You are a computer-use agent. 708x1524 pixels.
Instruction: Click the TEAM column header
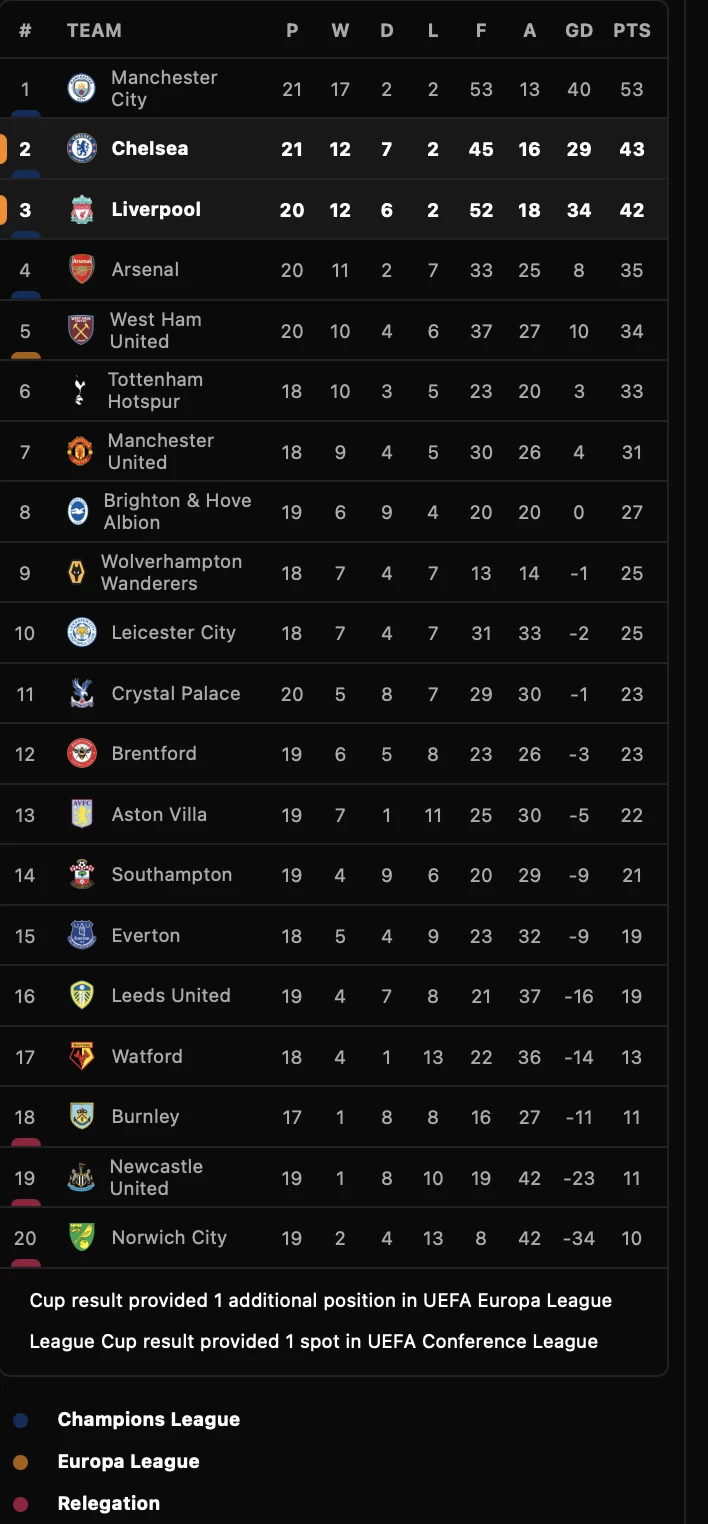coord(94,31)
